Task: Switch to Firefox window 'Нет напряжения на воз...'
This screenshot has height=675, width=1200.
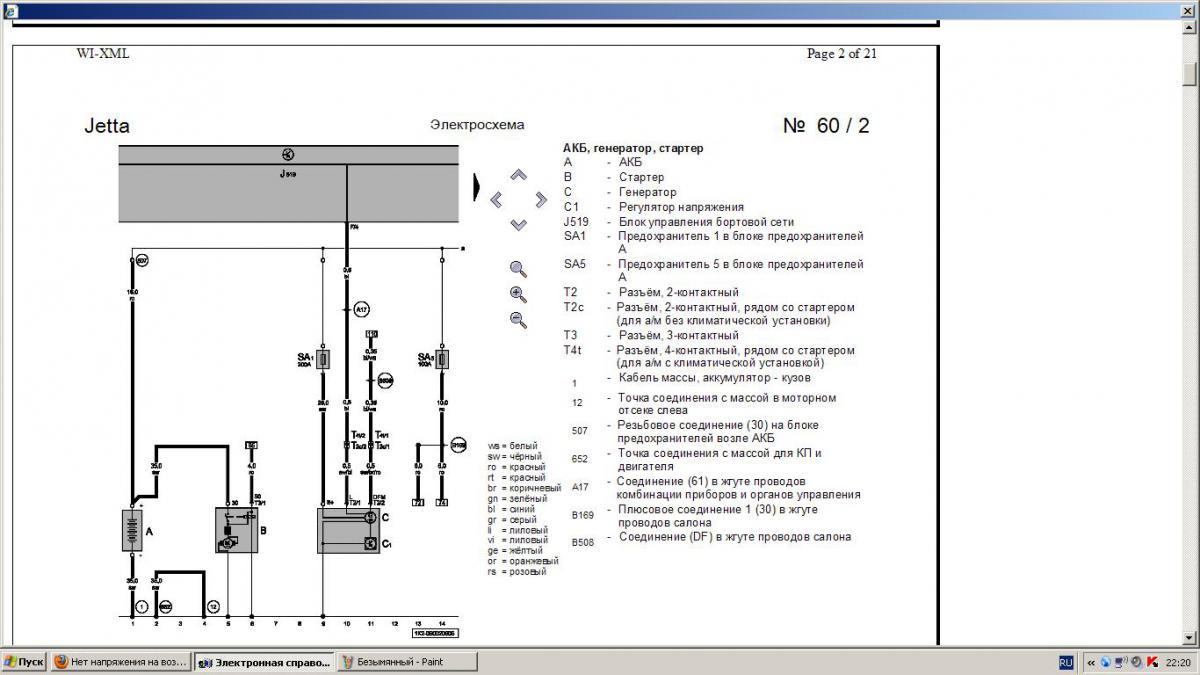Action: point(119,662)
